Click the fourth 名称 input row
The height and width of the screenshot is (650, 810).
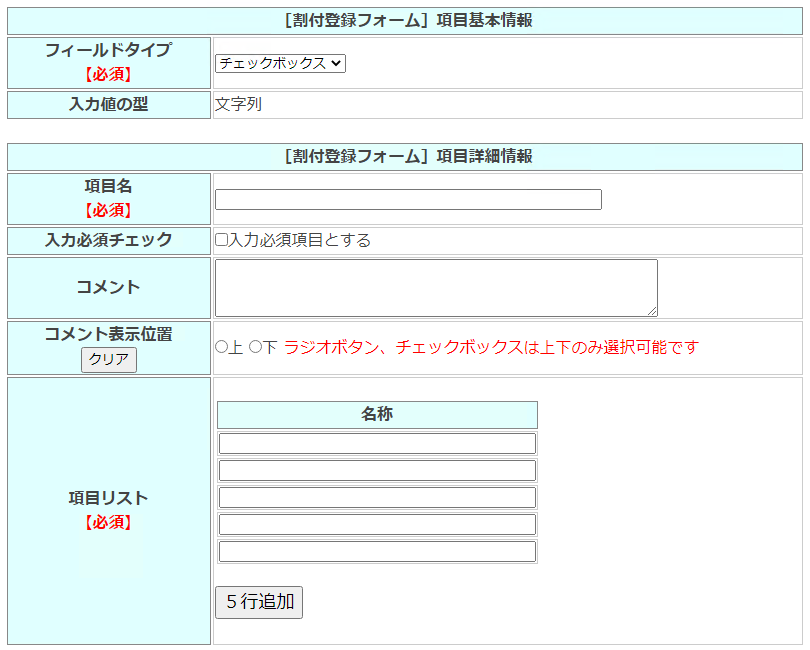377,524
